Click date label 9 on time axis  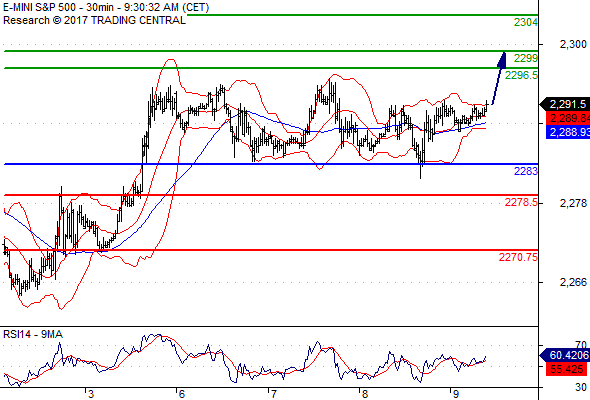(x=456, y=394)
